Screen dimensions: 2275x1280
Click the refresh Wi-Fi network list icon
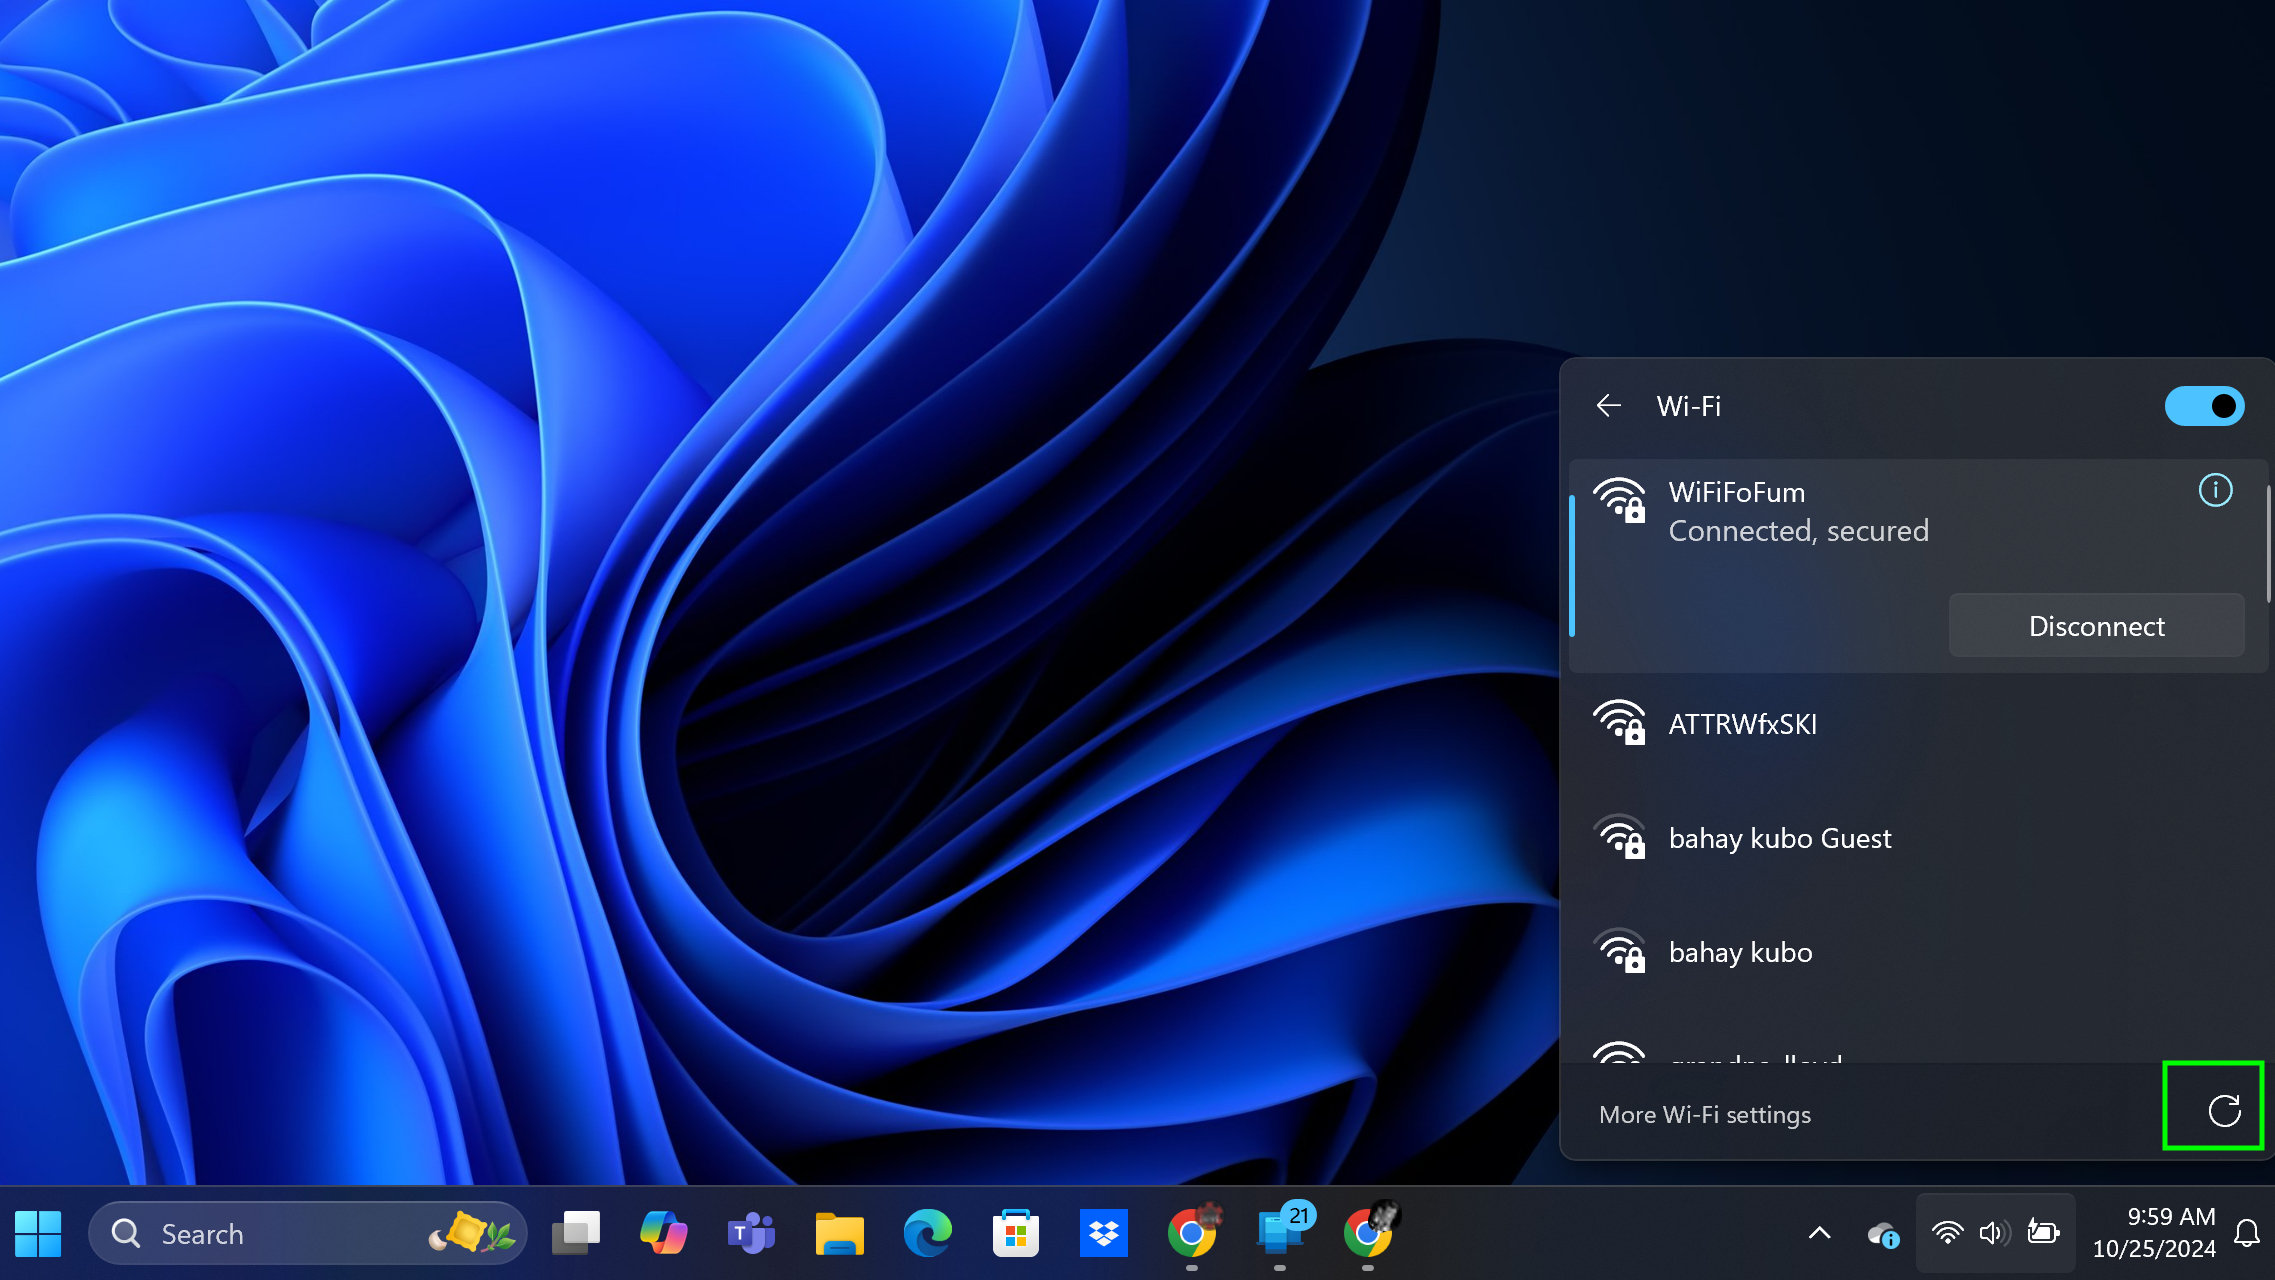tap(2224, 1110)
